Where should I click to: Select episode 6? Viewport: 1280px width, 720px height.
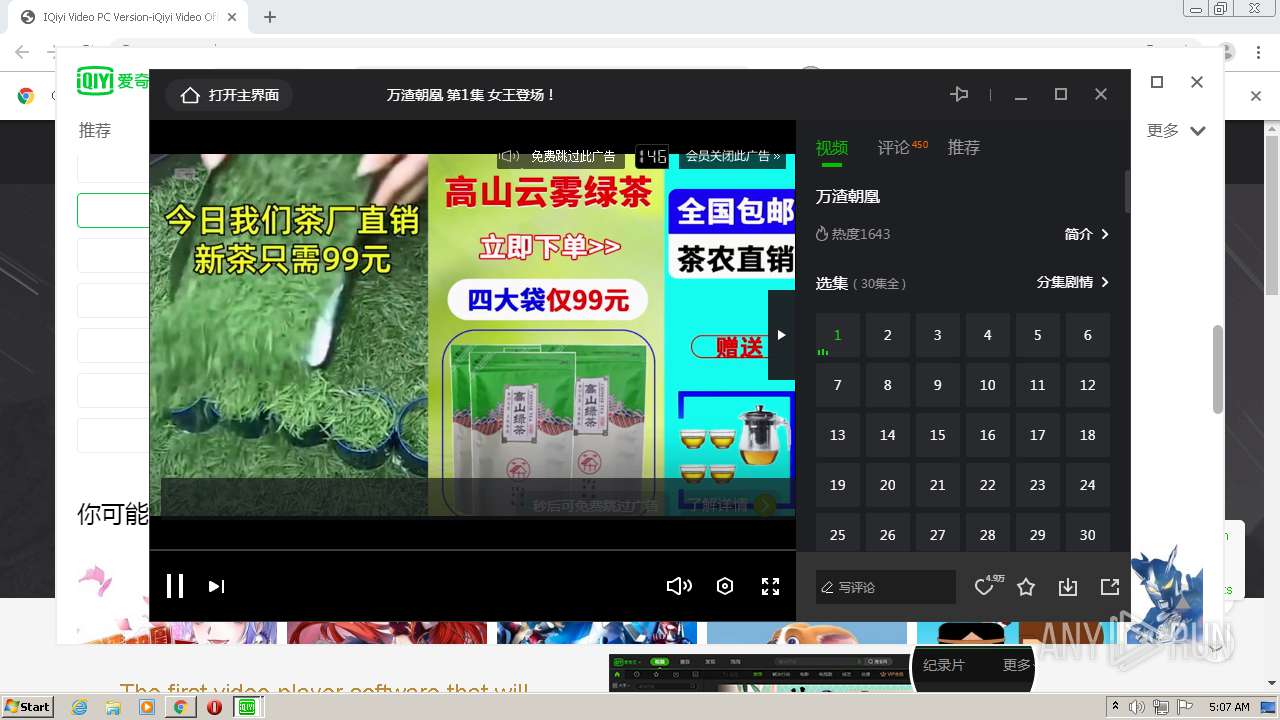coord(1088,335)
